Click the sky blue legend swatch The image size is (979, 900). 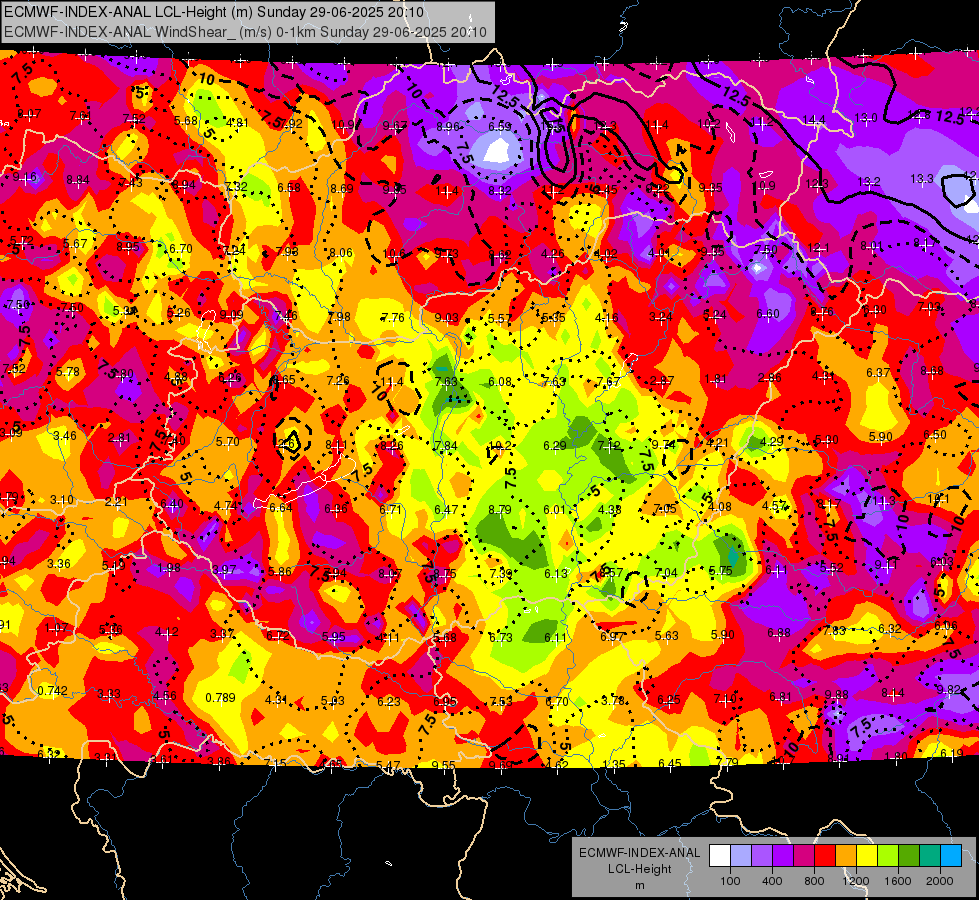pyautogui.click(x=951, y=856)
